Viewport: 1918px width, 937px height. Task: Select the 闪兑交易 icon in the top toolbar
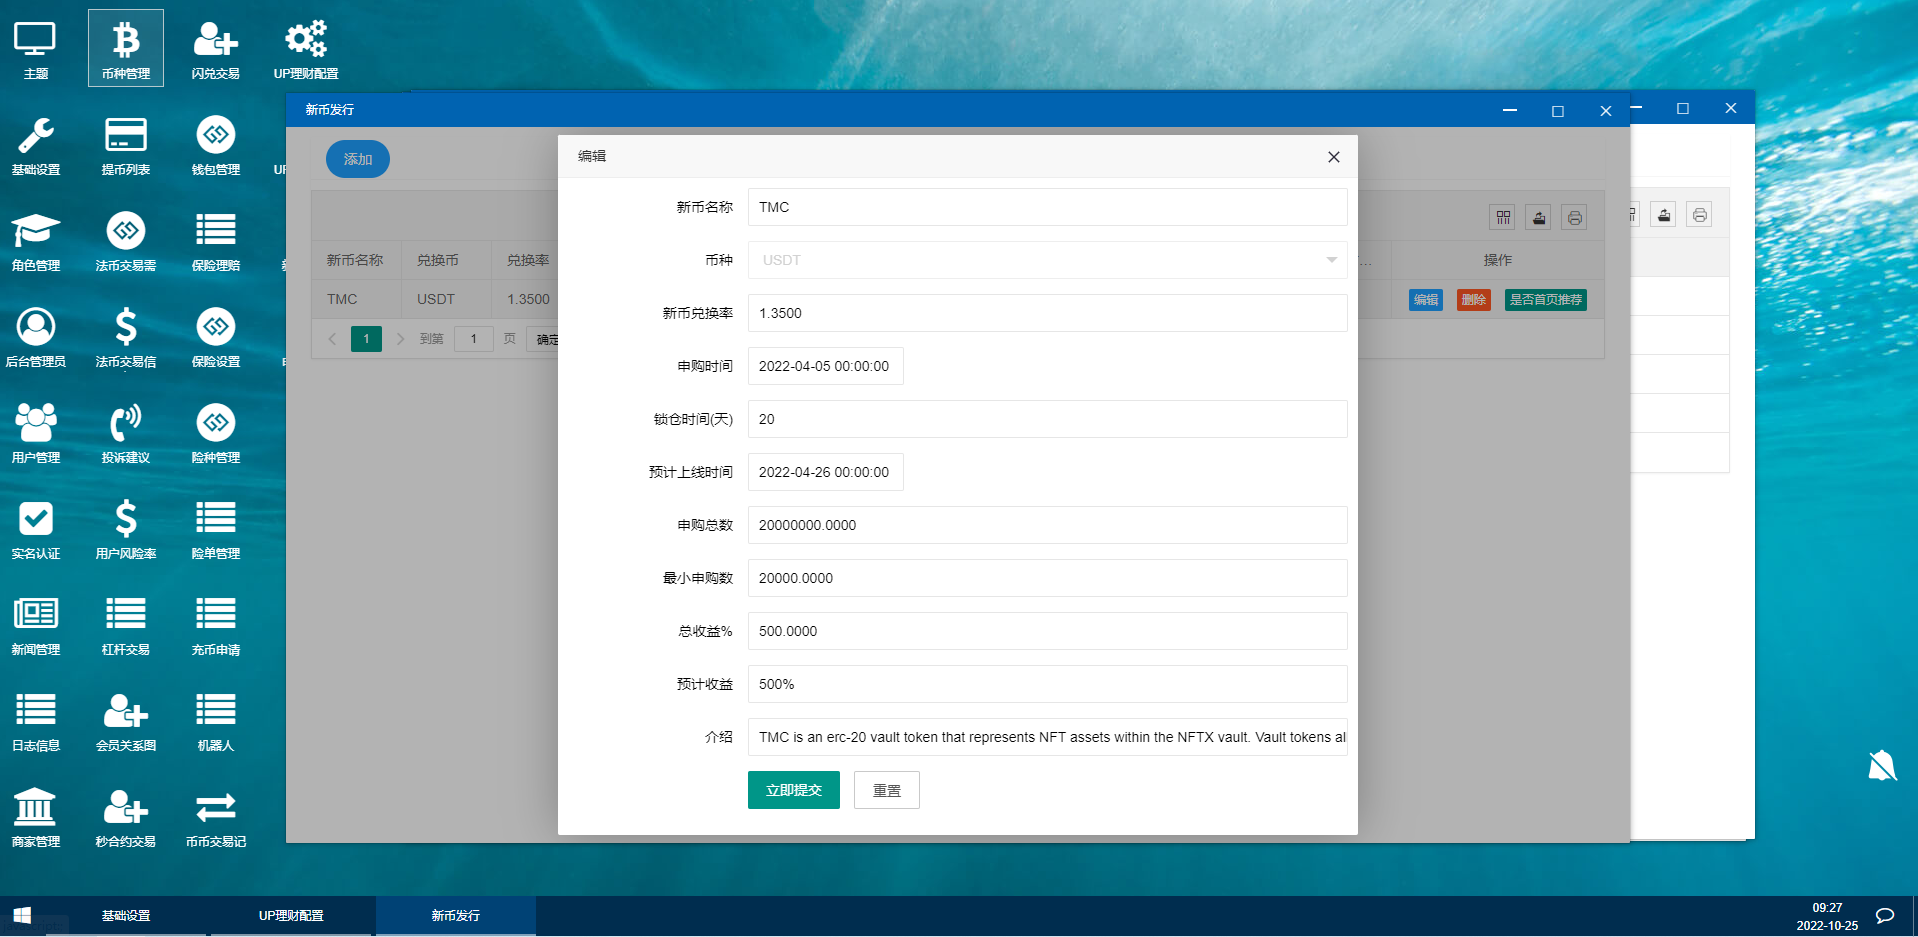[215, 47]
